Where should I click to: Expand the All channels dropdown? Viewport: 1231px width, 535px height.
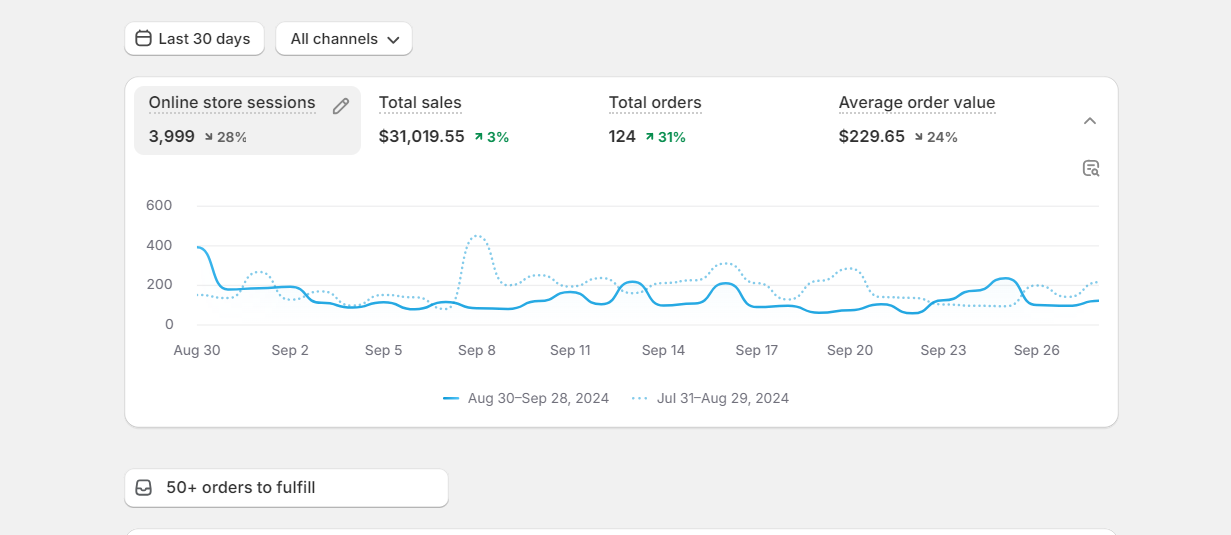tap(344, 39)
